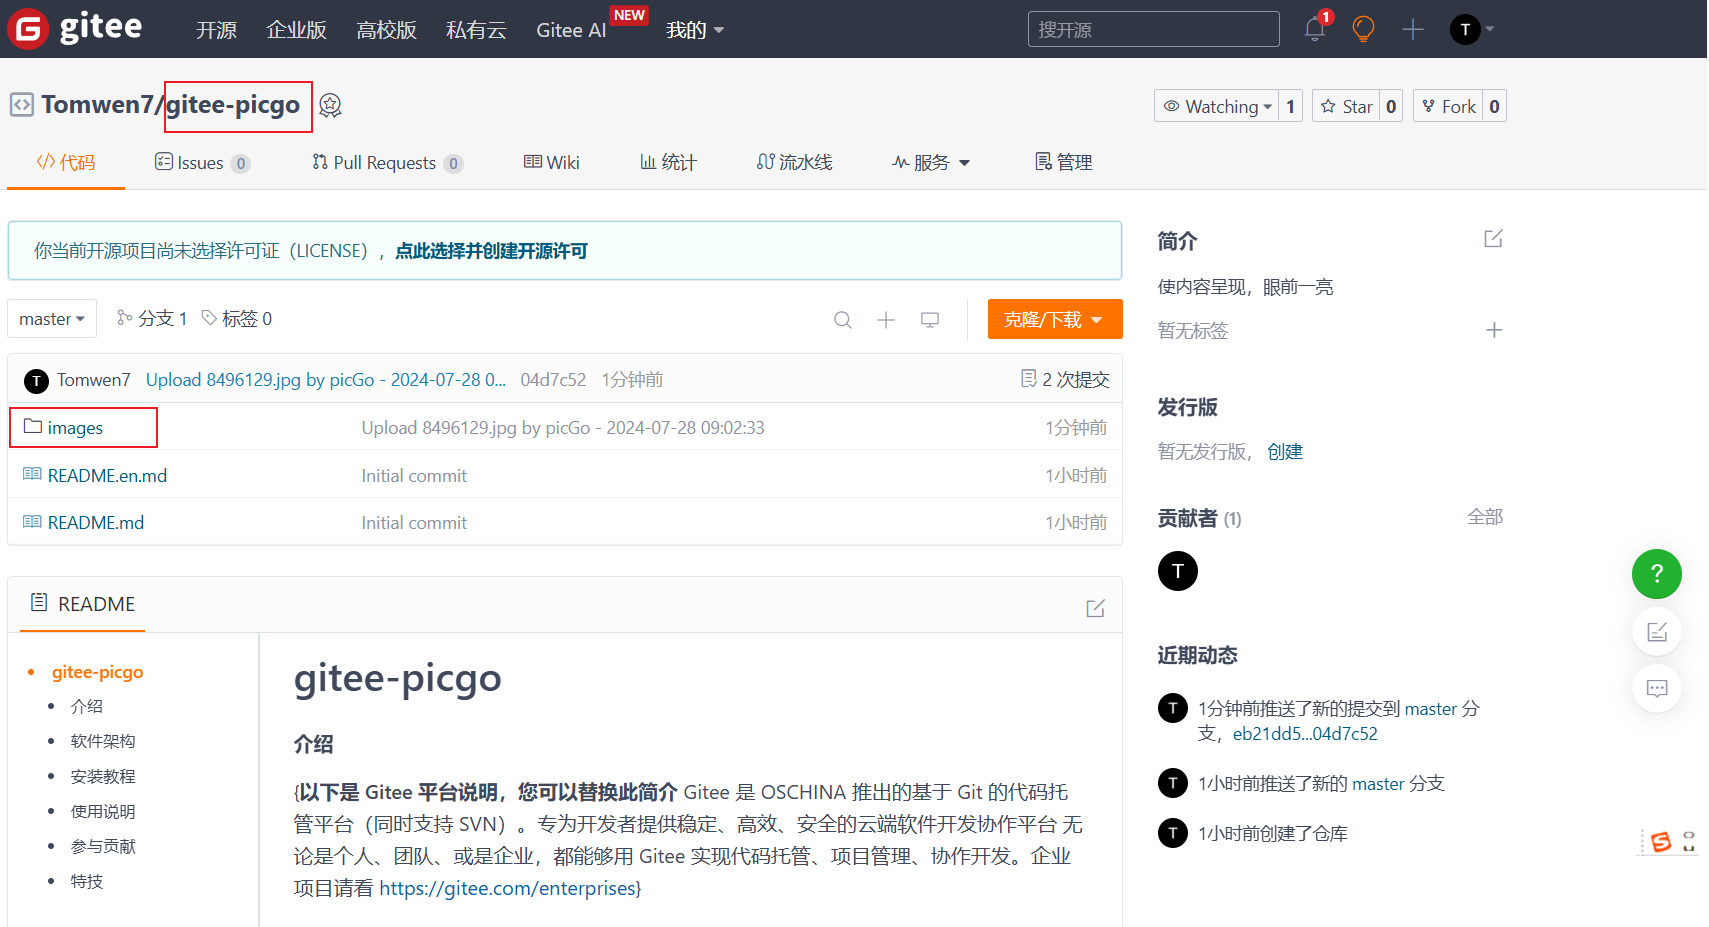Open commit hash 04d7c52

[x=553, y=380]
